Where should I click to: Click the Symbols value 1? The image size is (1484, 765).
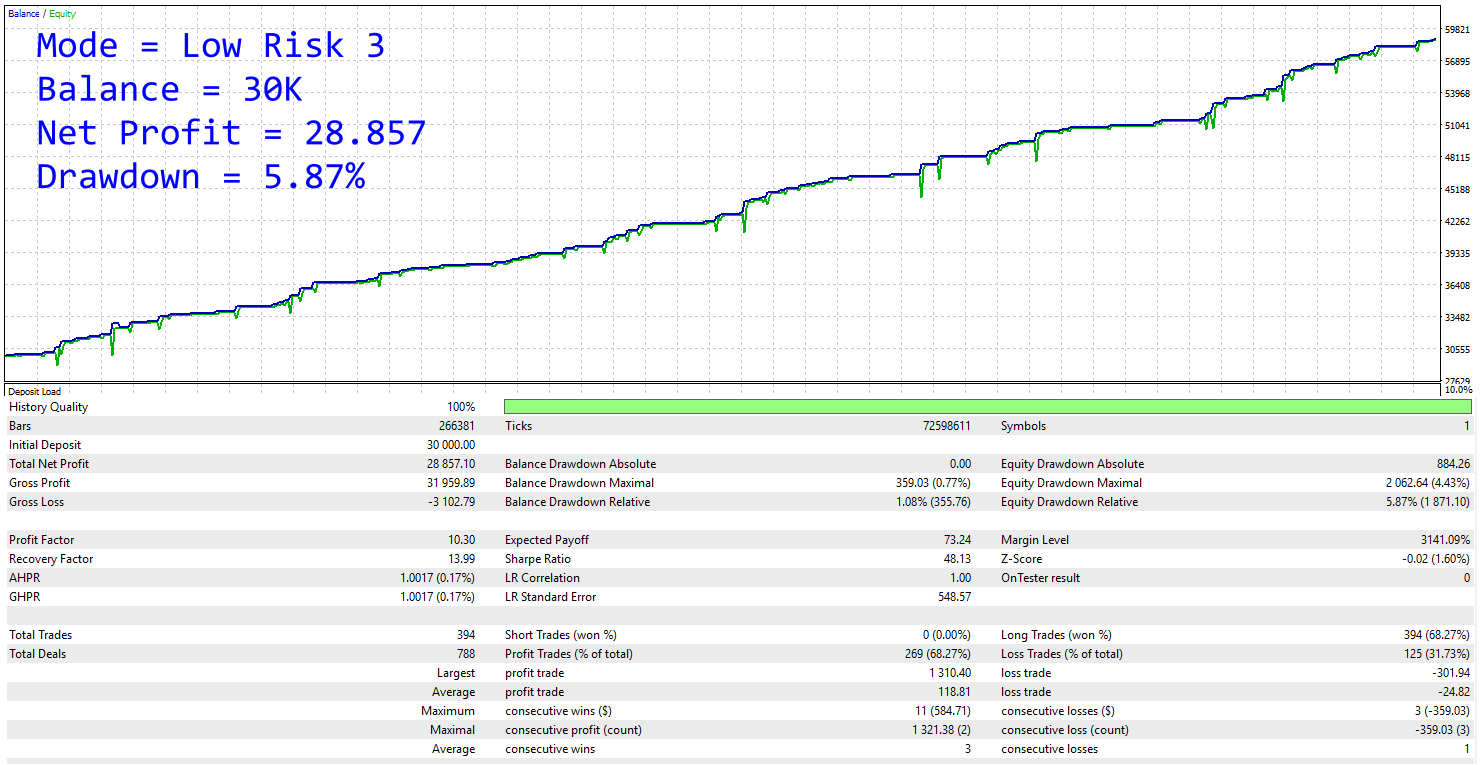[1468, 426]
